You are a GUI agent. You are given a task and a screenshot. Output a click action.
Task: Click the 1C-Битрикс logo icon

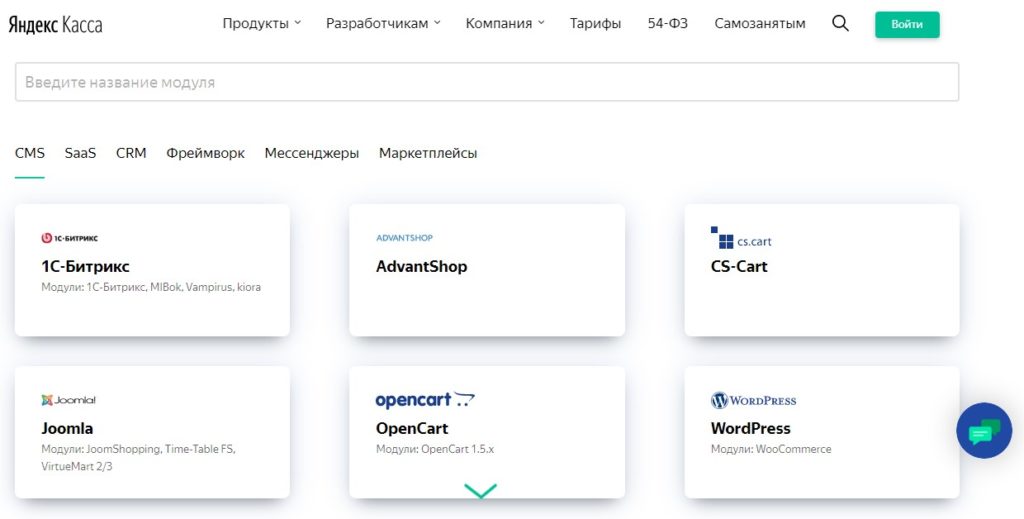(x=69, y=238)
